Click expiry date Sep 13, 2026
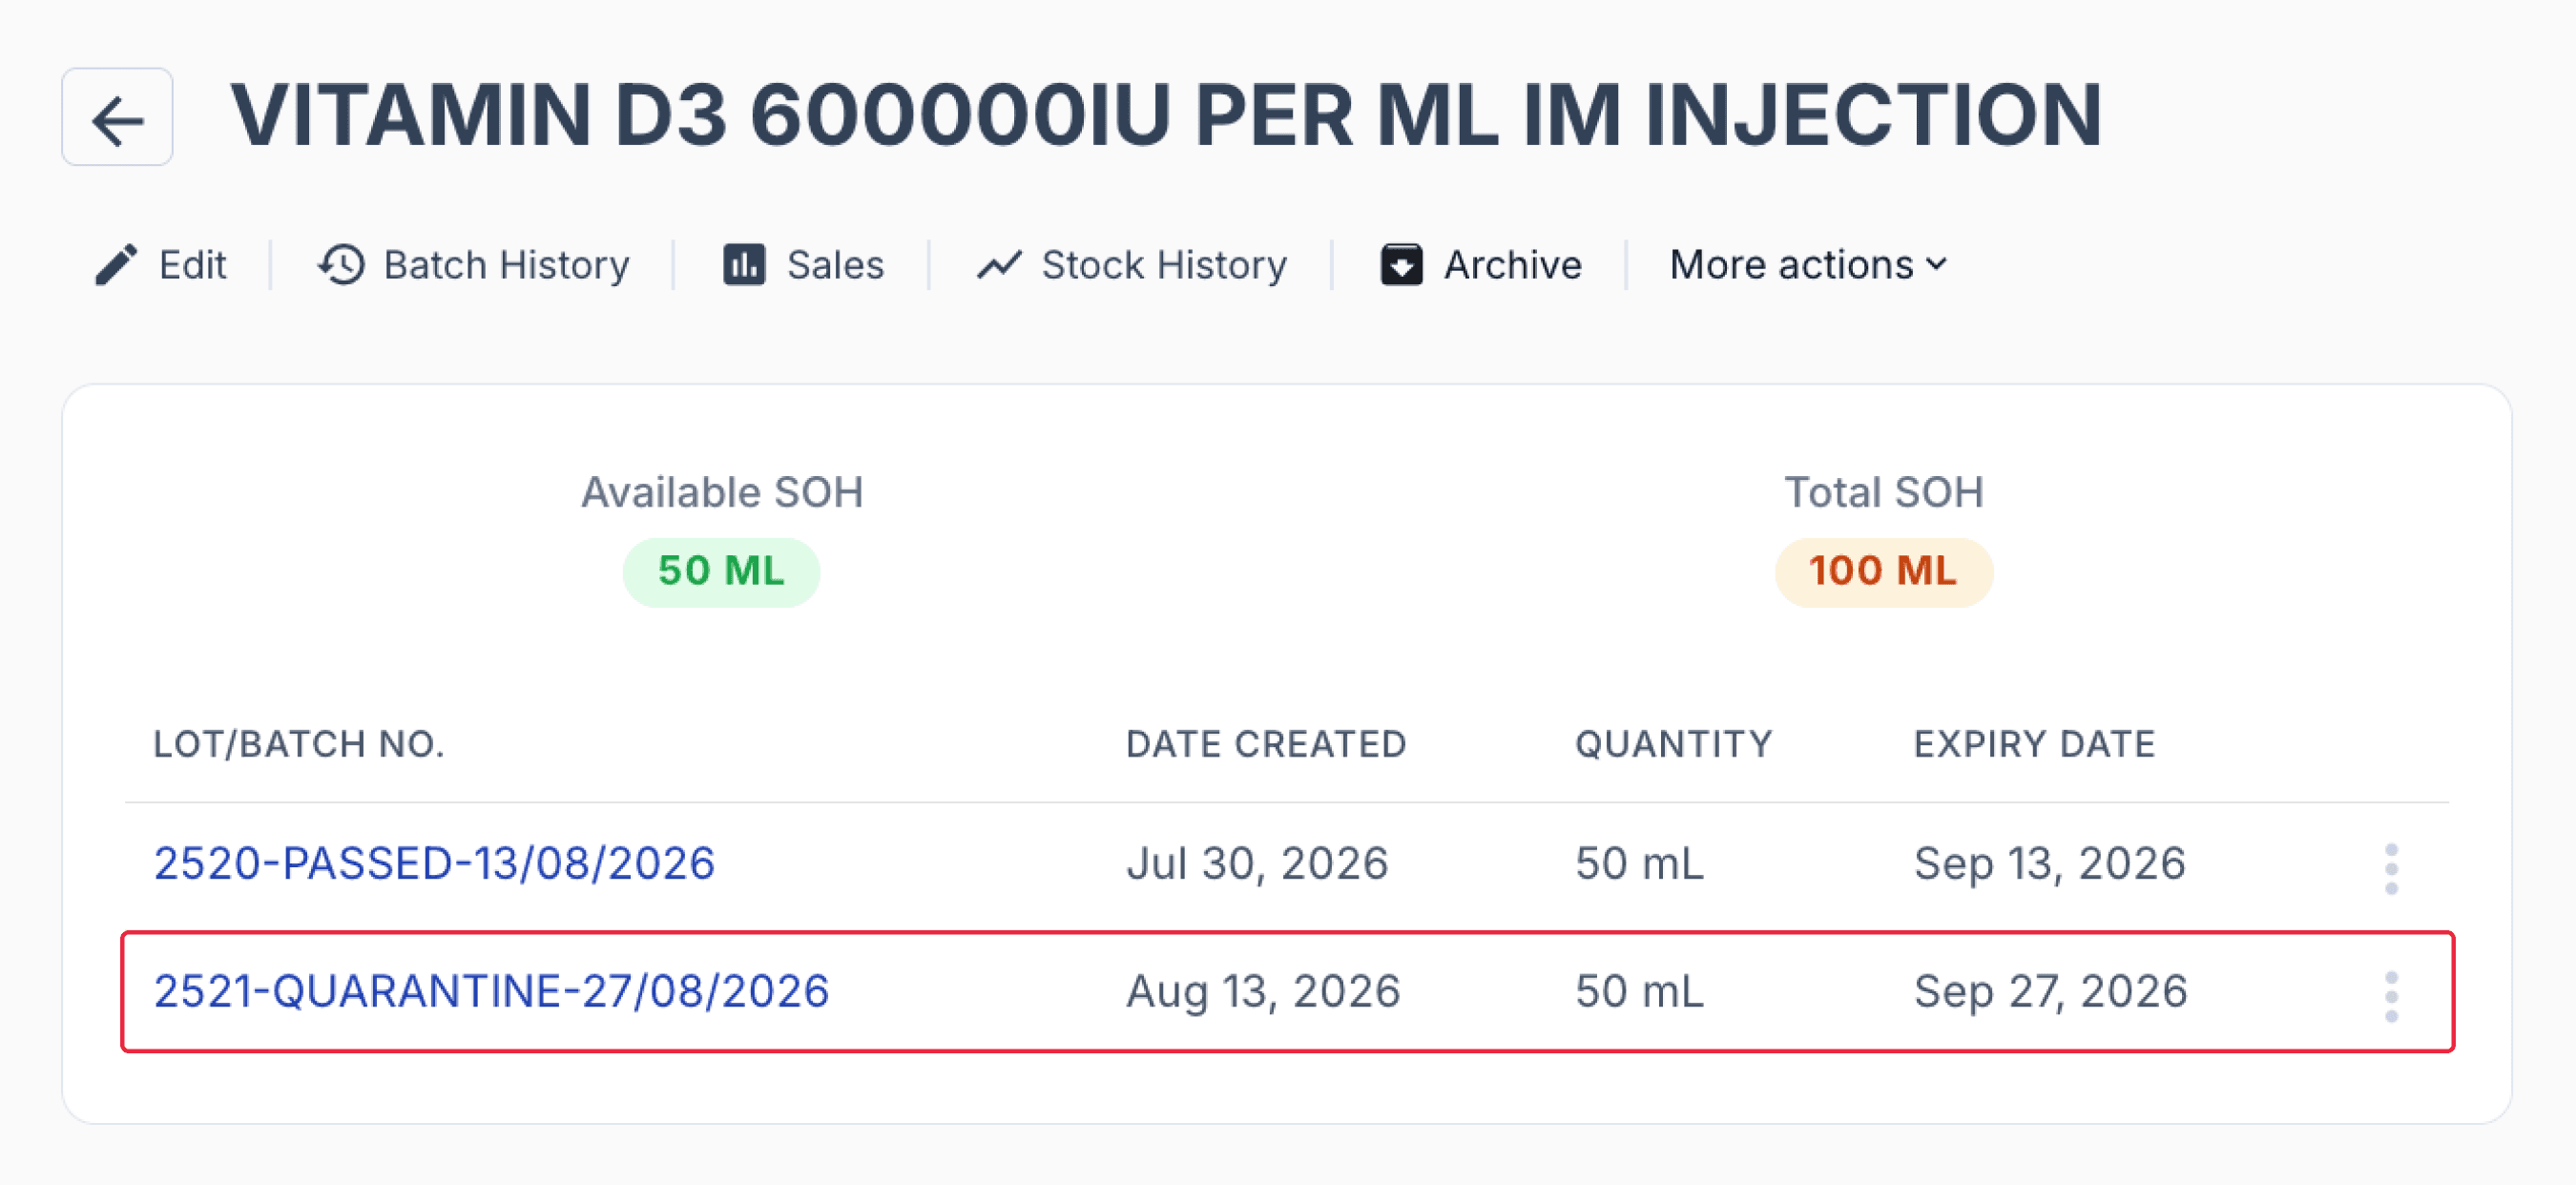This screenshot has width=2576, height=1185. point(2050,863)
